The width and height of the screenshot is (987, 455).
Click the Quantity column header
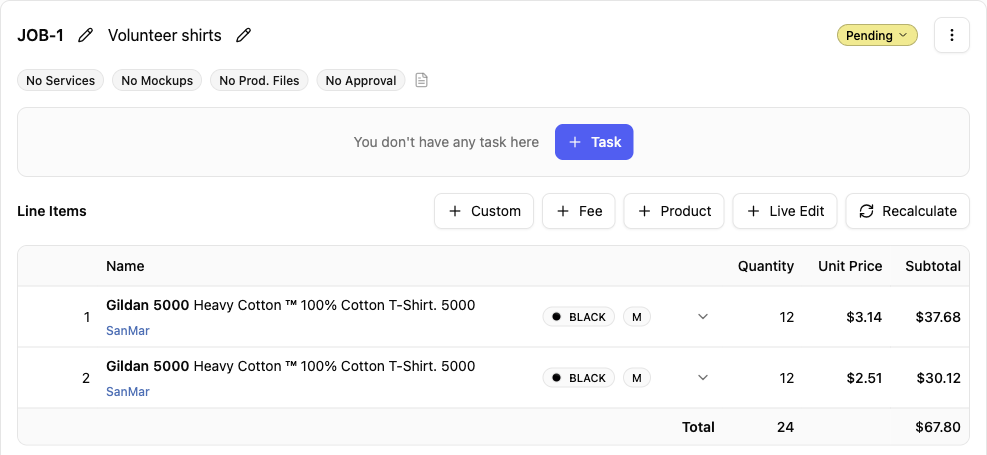(765, 266)
